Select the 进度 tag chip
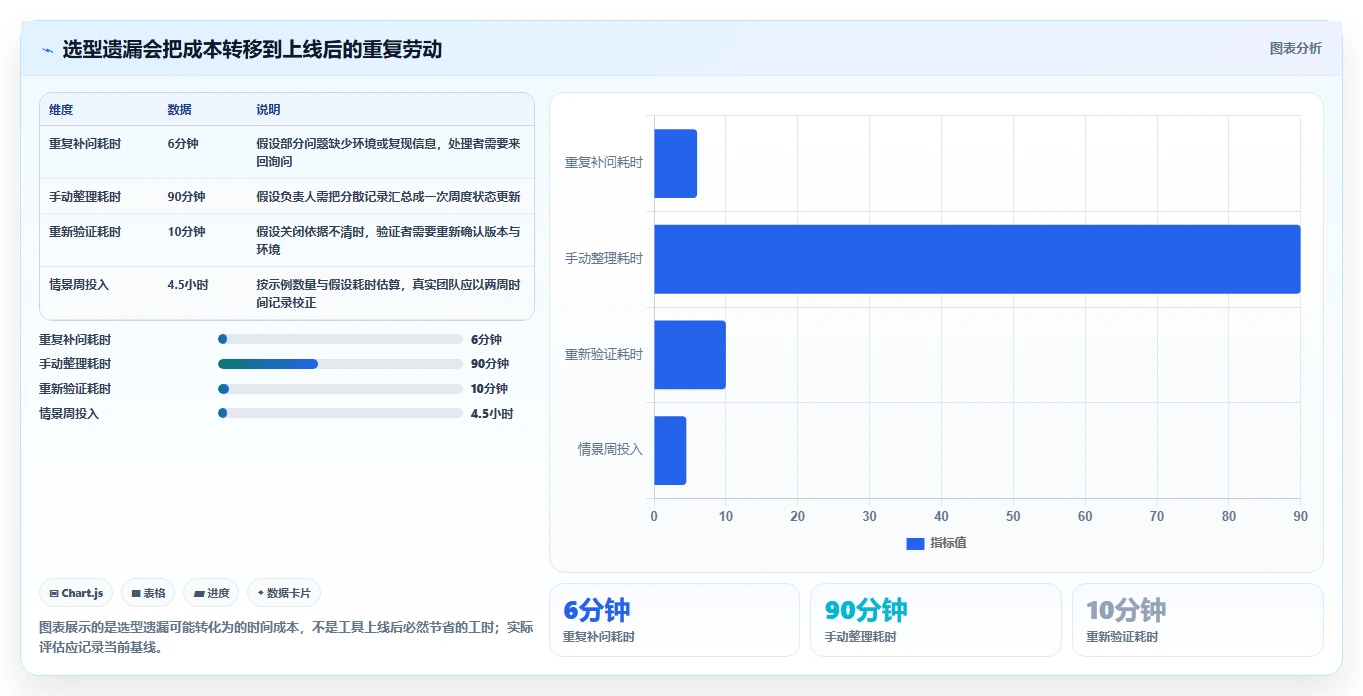Image resolution: width=1363 pixels, height=696 pixels. [x=211, y=593]
